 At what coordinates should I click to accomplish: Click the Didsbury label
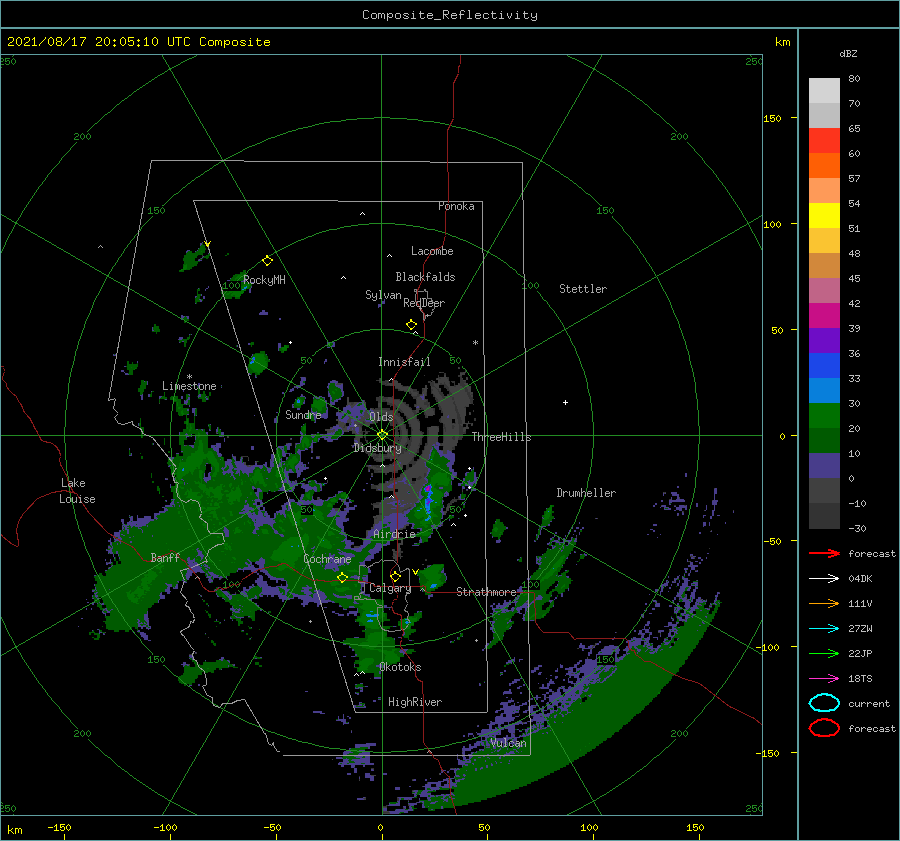(377, 448)
